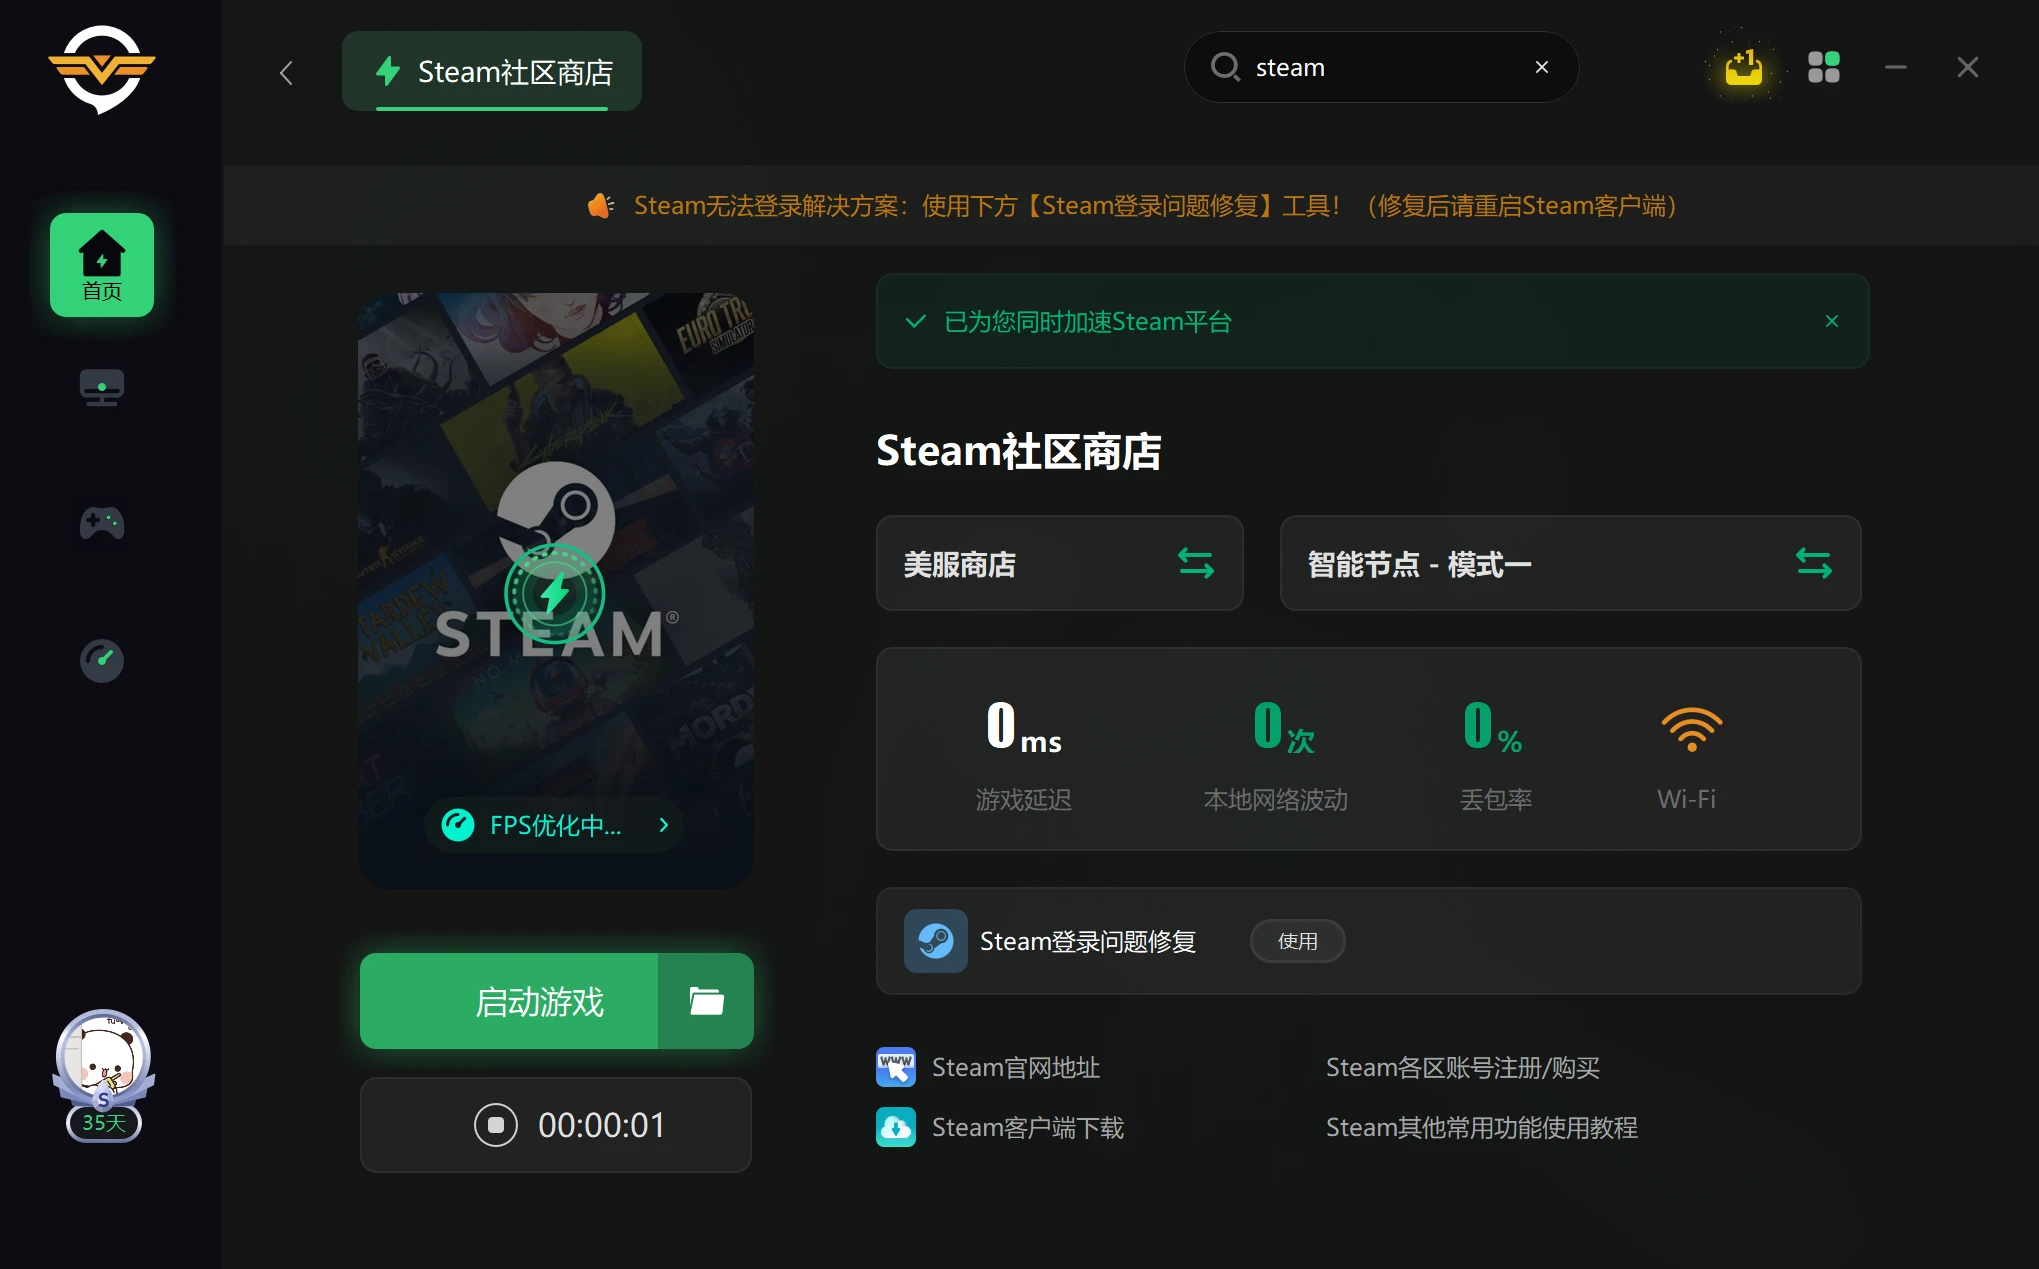This screenshot has width=2039, height=1269.
Task: Stop acceleration with the timer stop button
Action: 496,1125
